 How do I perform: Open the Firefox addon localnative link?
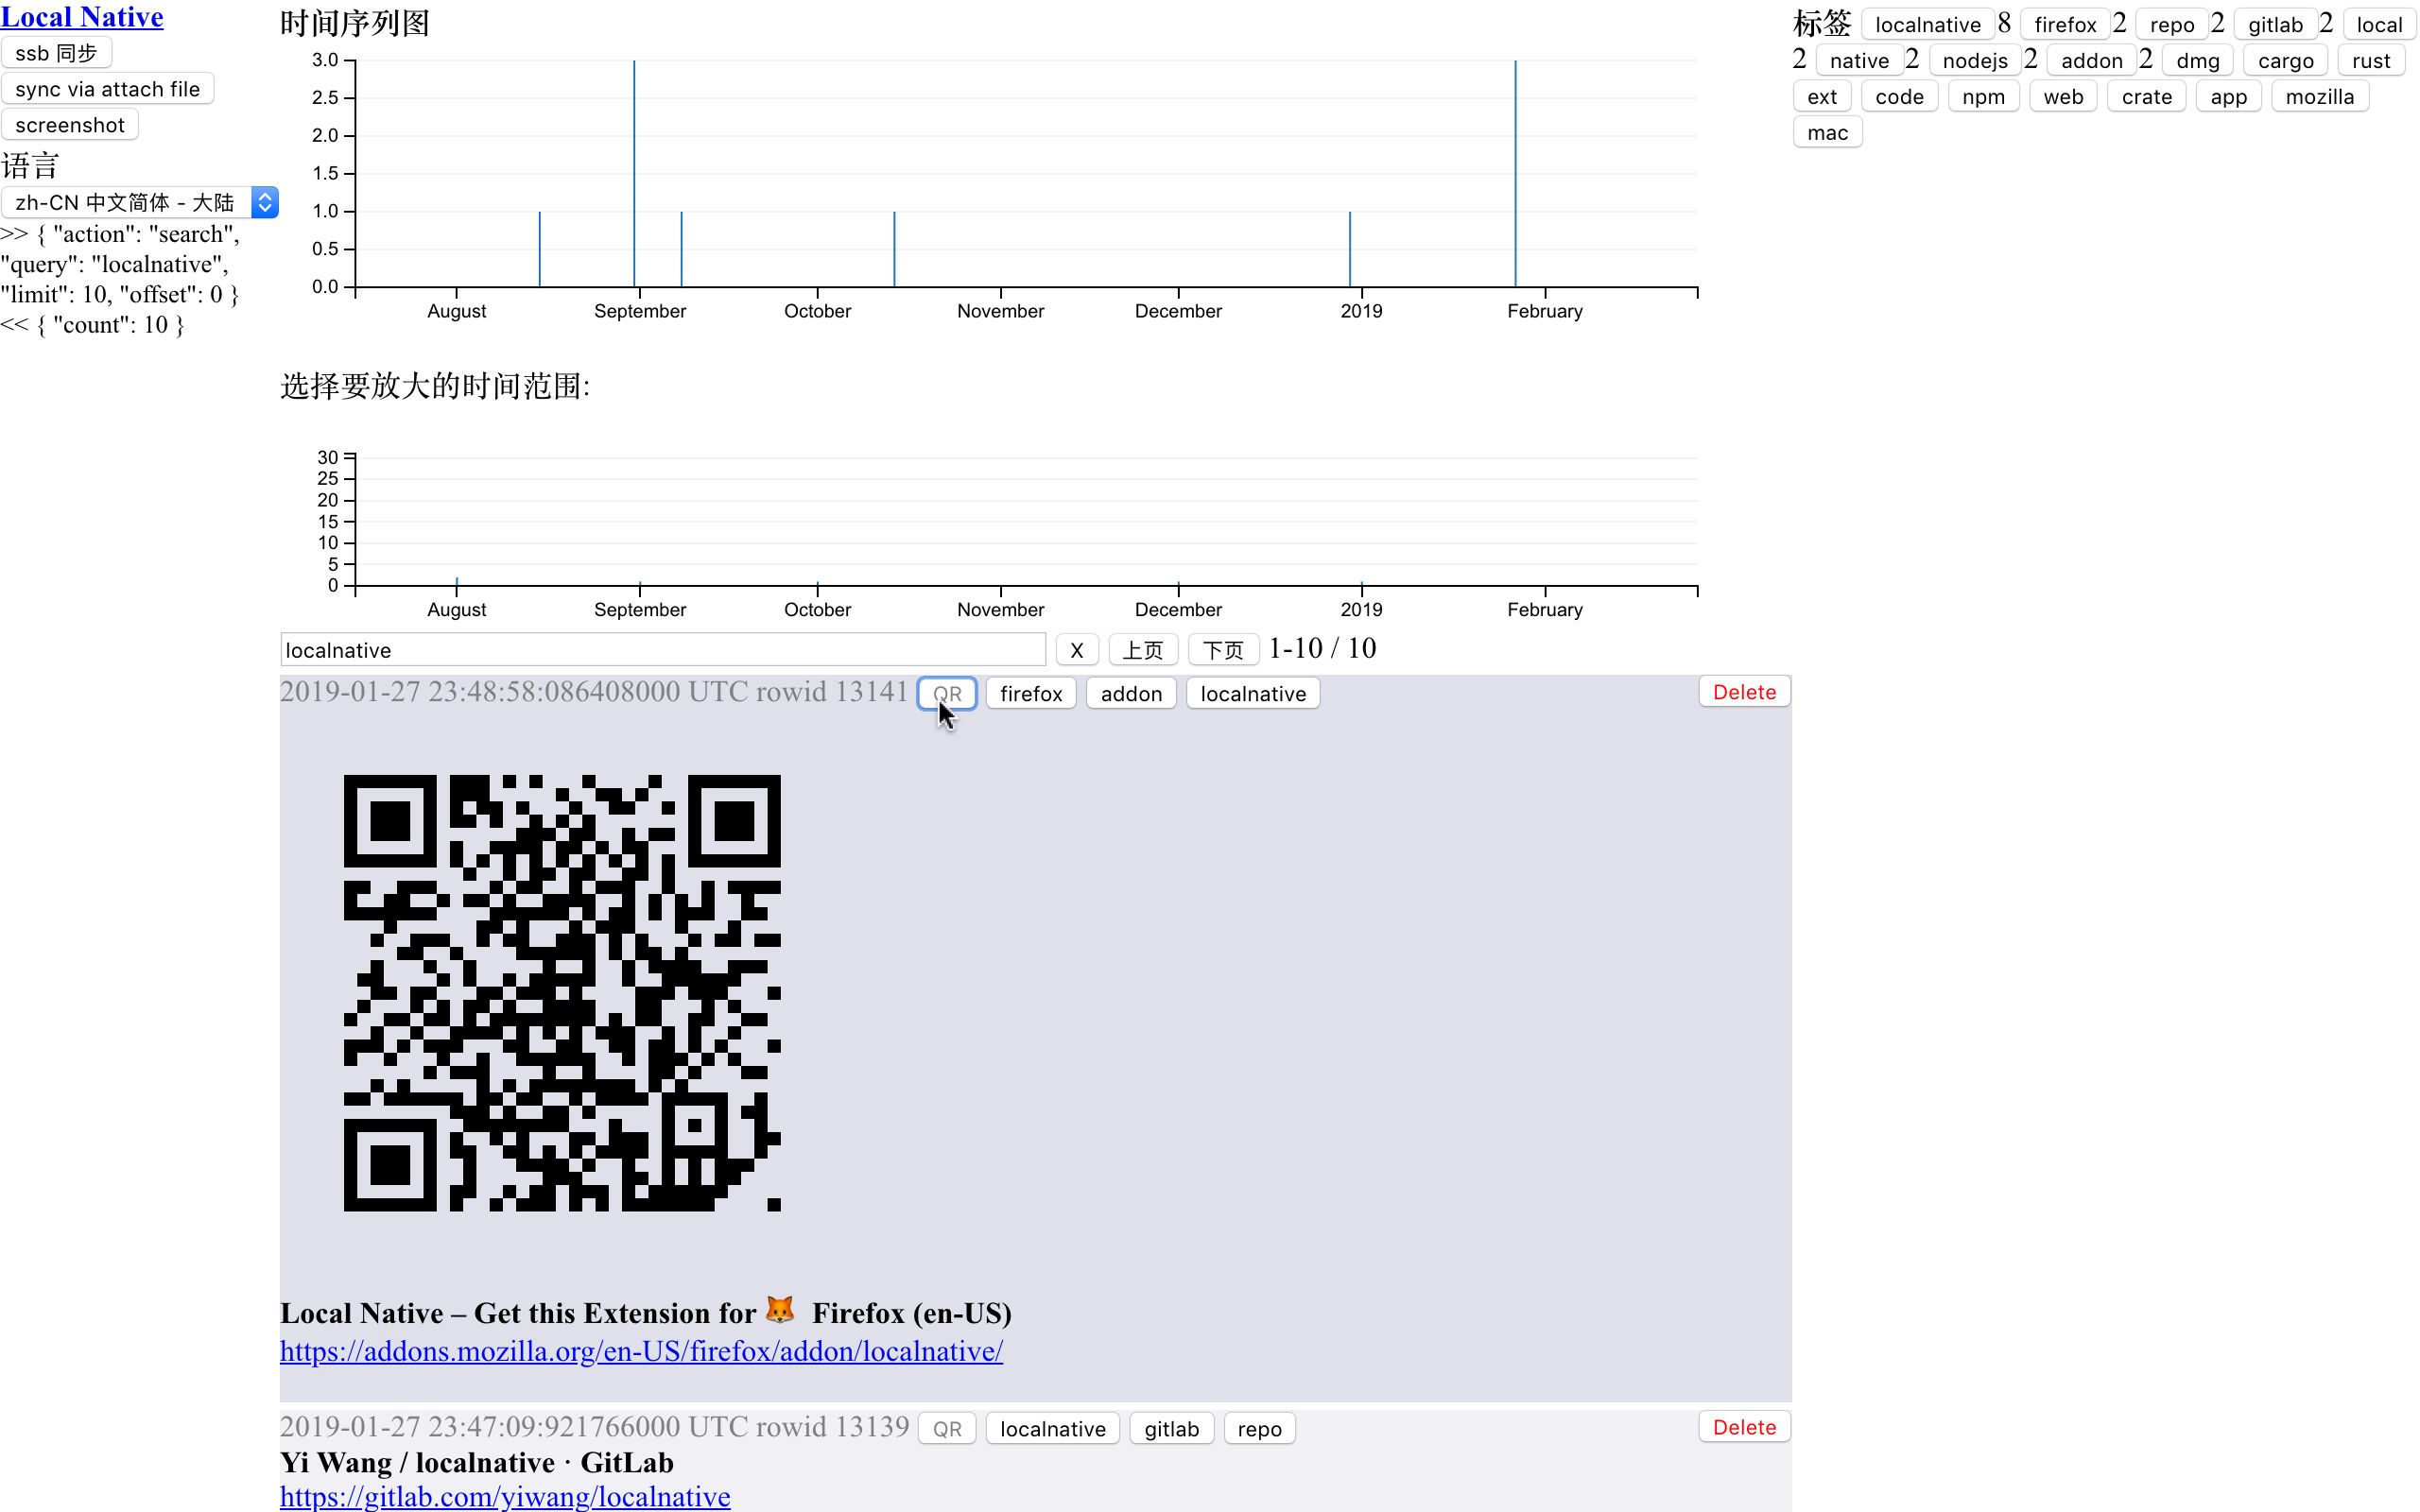641,1351
